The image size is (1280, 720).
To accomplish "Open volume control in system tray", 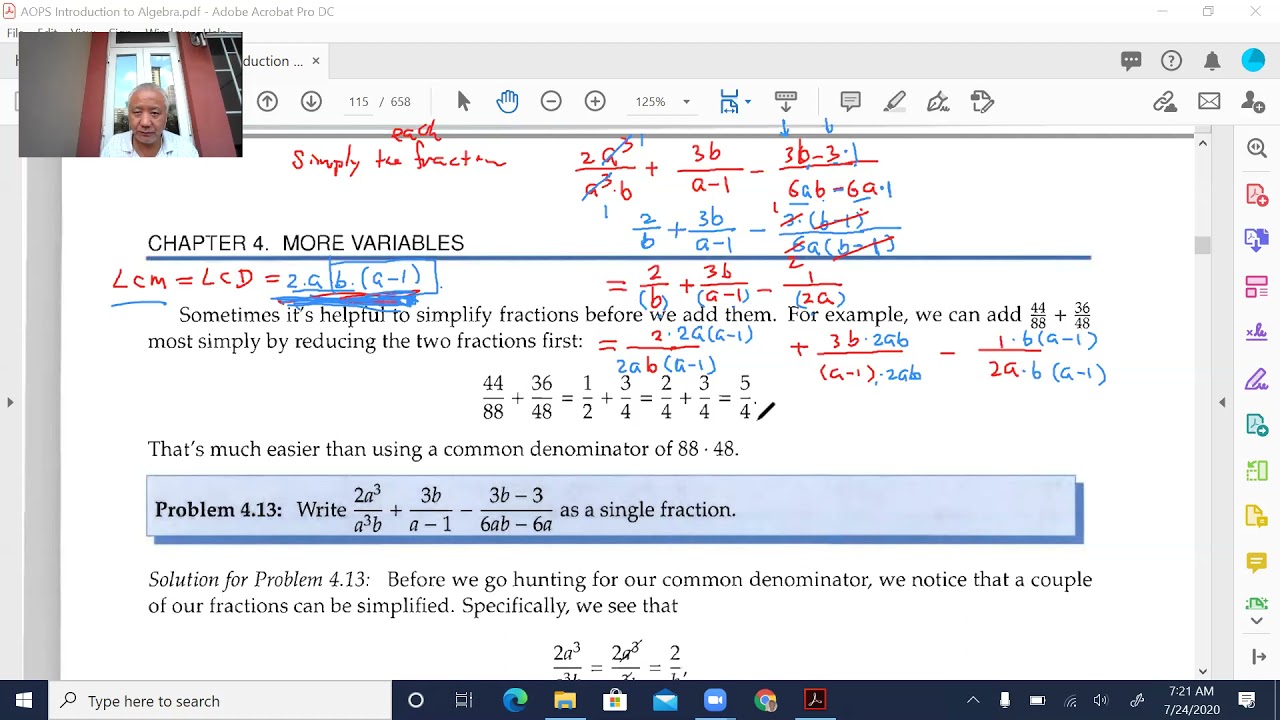I will tap(1101, 700).
